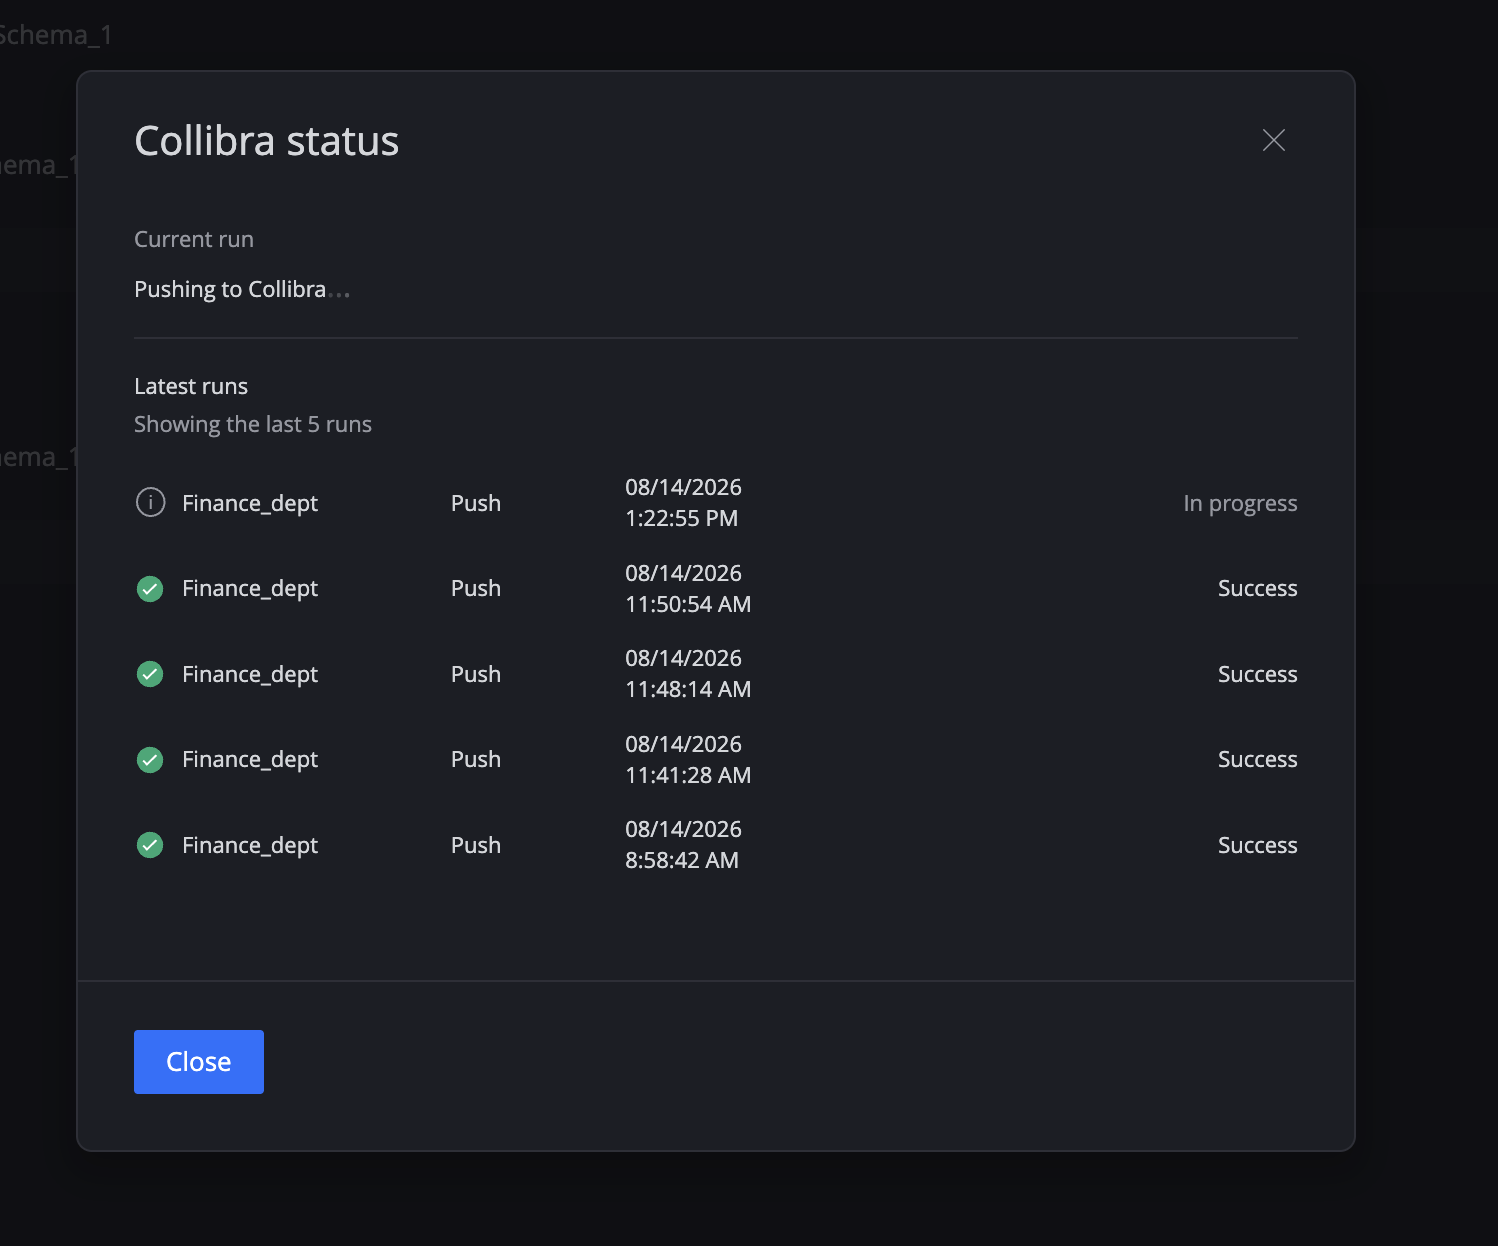Click Finance_dept in the 11:48:14 AM row
This screenshot has width=1498, height=1246.
coord(250,674)
